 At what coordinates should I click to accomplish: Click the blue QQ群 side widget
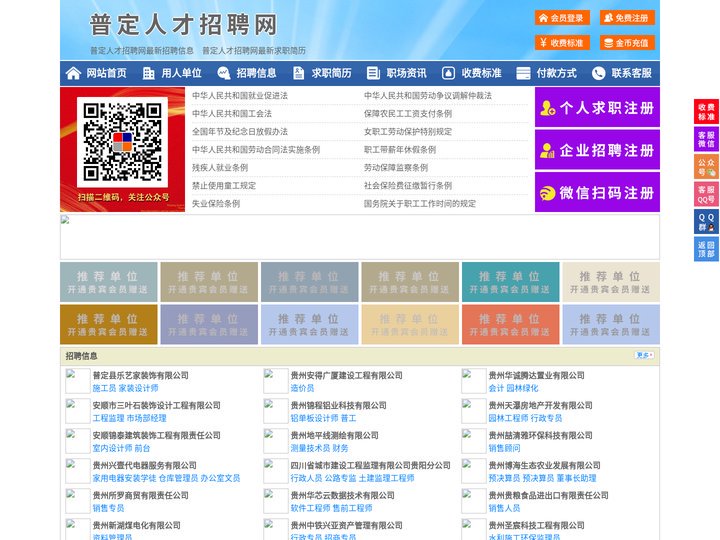(x=706, y=222)
